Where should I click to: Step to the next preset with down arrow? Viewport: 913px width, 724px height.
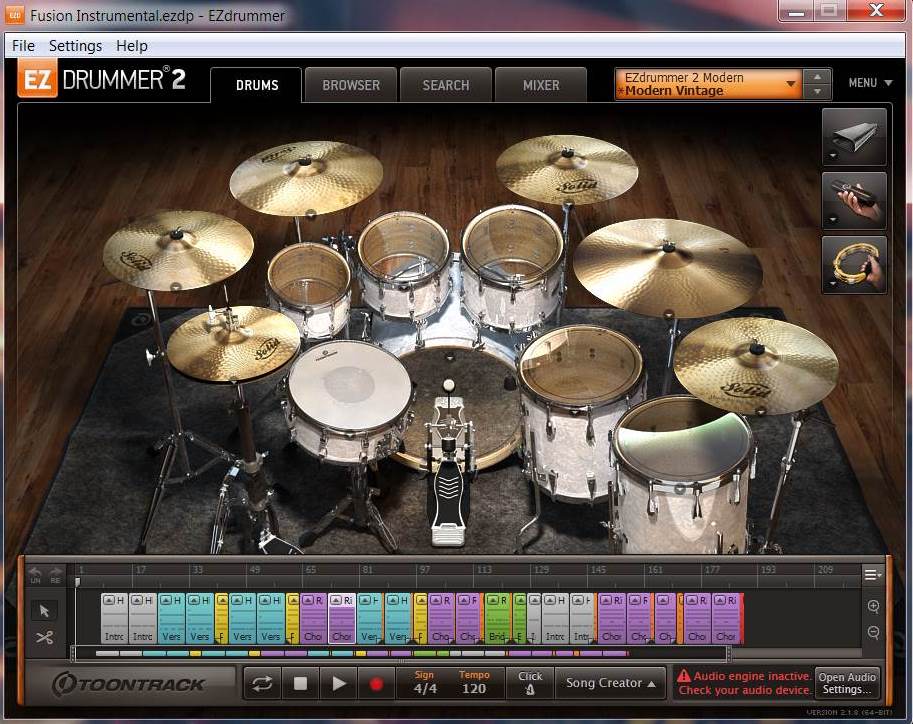pyautogui.click(x=818, y=91)
